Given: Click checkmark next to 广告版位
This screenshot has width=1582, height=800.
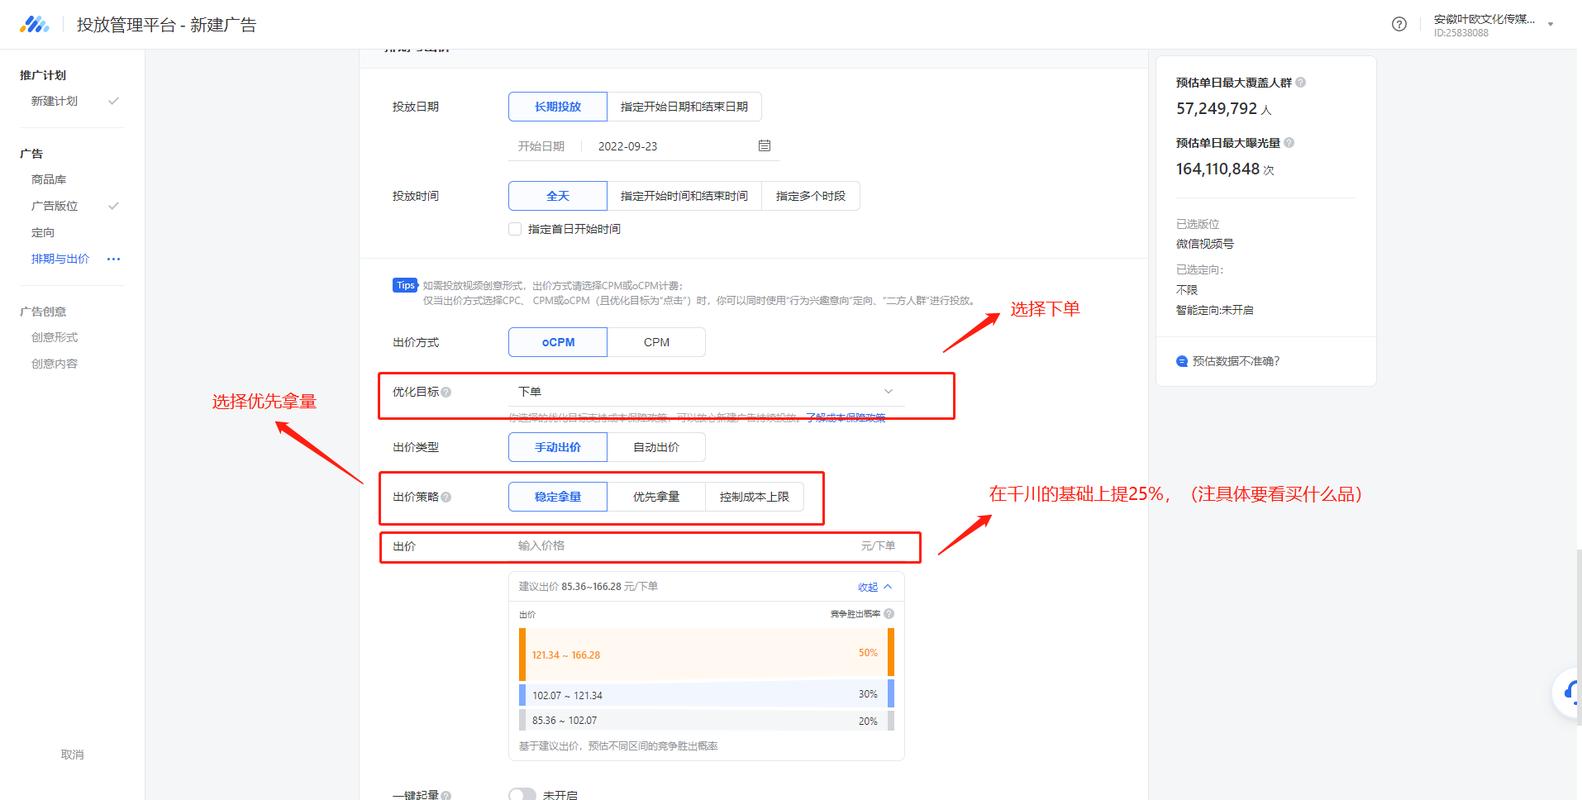Looking at the screenshot, I should pos(113,206).
